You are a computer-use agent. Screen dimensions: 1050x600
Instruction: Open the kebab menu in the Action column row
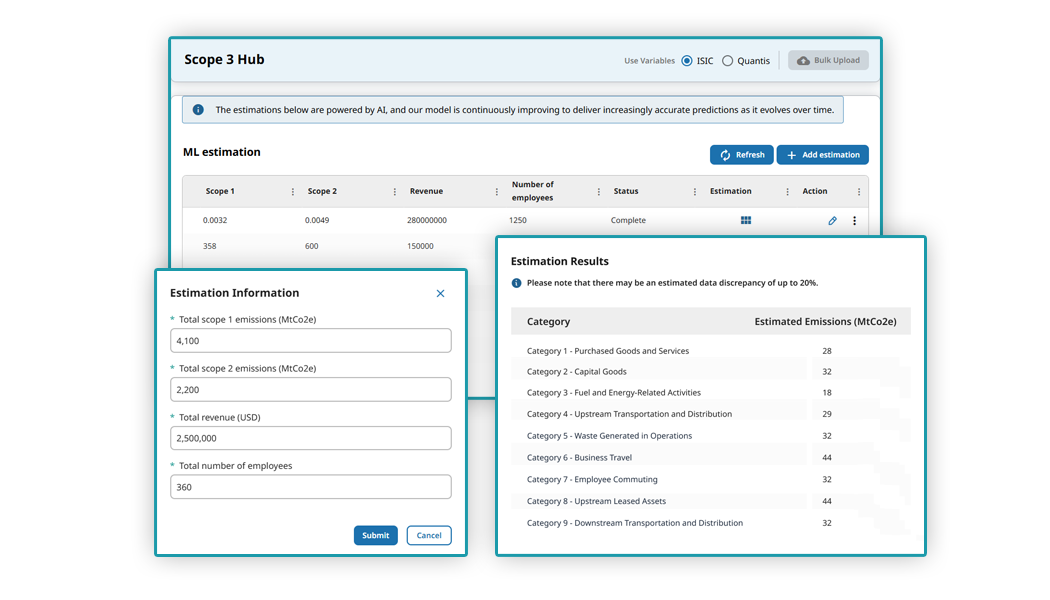855,220
